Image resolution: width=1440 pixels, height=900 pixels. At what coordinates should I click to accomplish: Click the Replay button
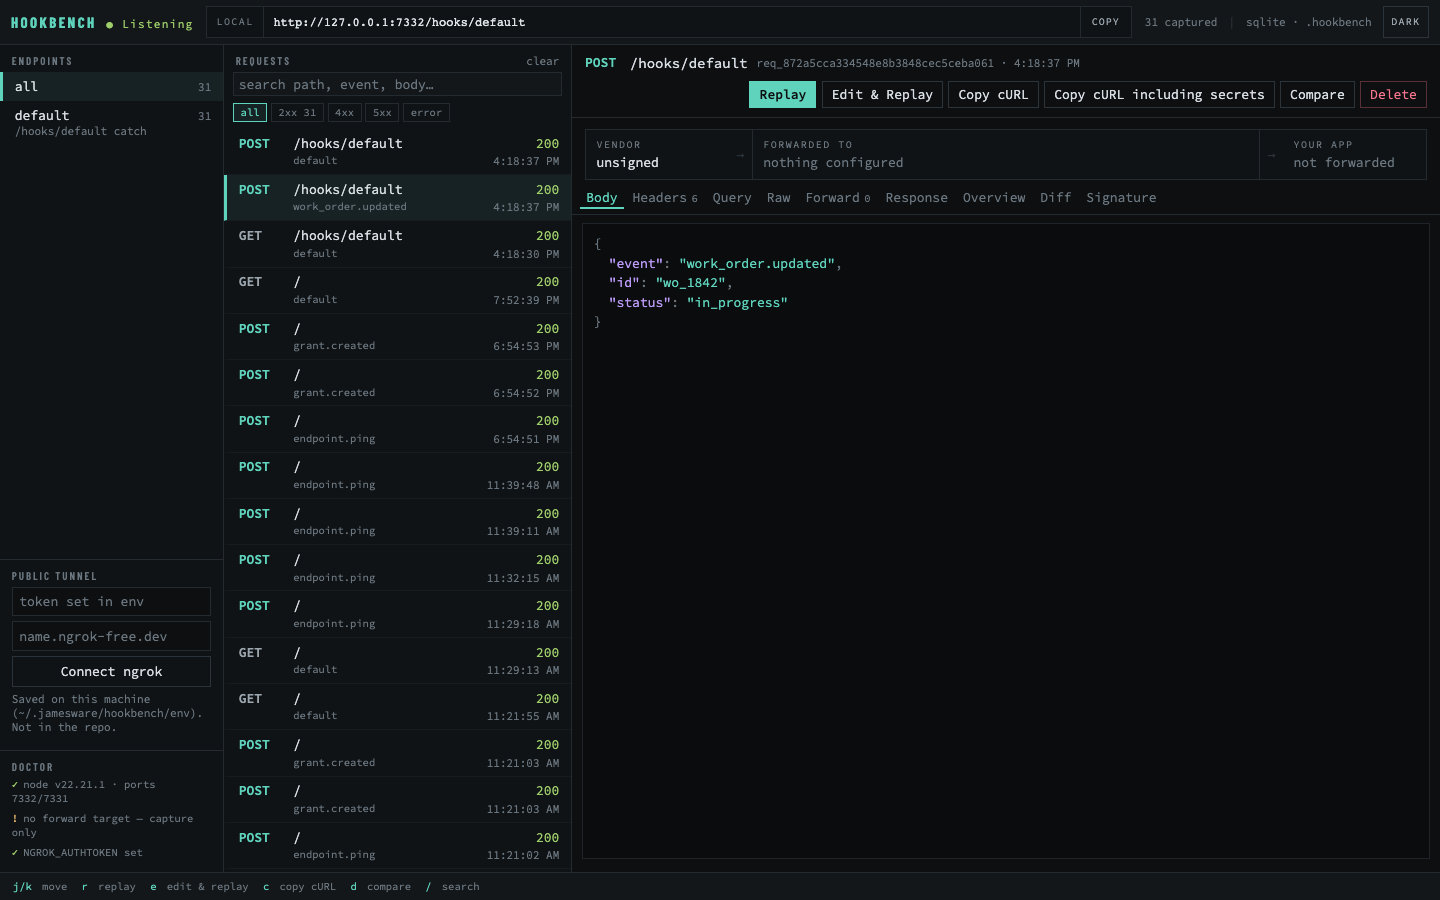click(x=782, y=95)
